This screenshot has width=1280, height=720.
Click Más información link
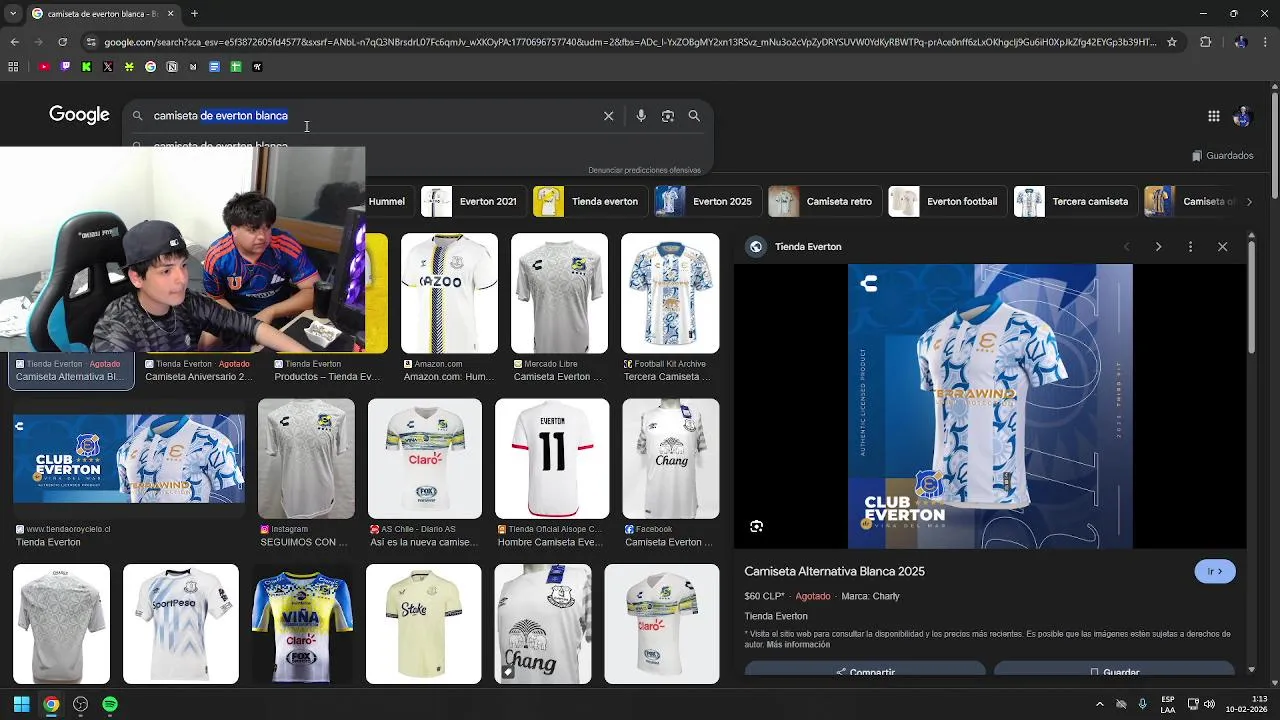coord(798,645)
